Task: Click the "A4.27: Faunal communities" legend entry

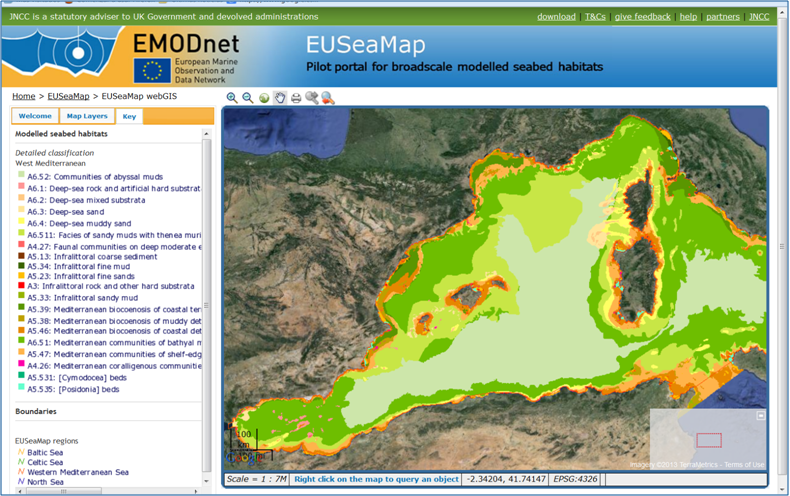Action: click(x=114, y=246)
